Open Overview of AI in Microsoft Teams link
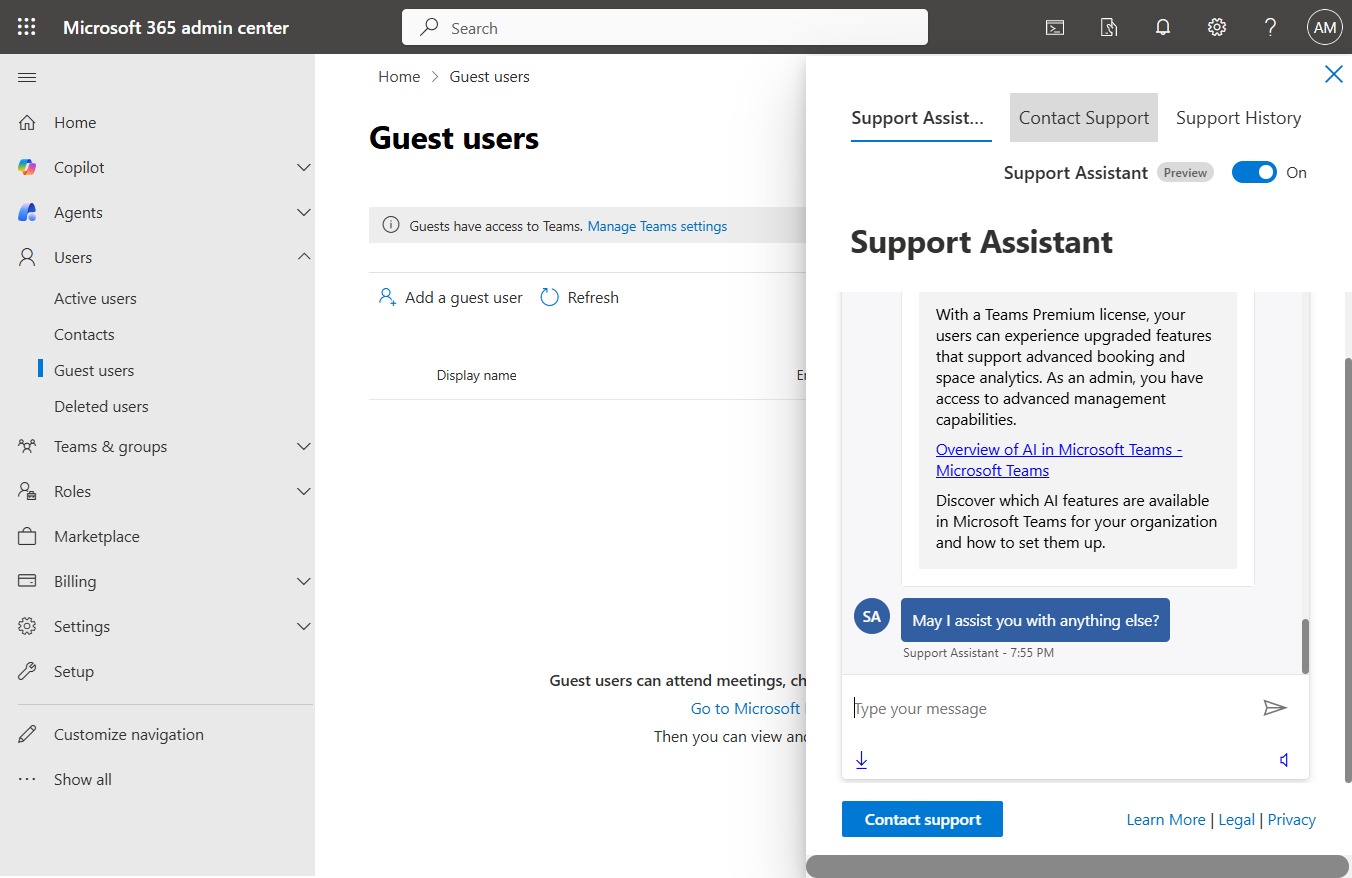Image resolution: width=1352 pixels, height=878 pixels. (1059, 460)
